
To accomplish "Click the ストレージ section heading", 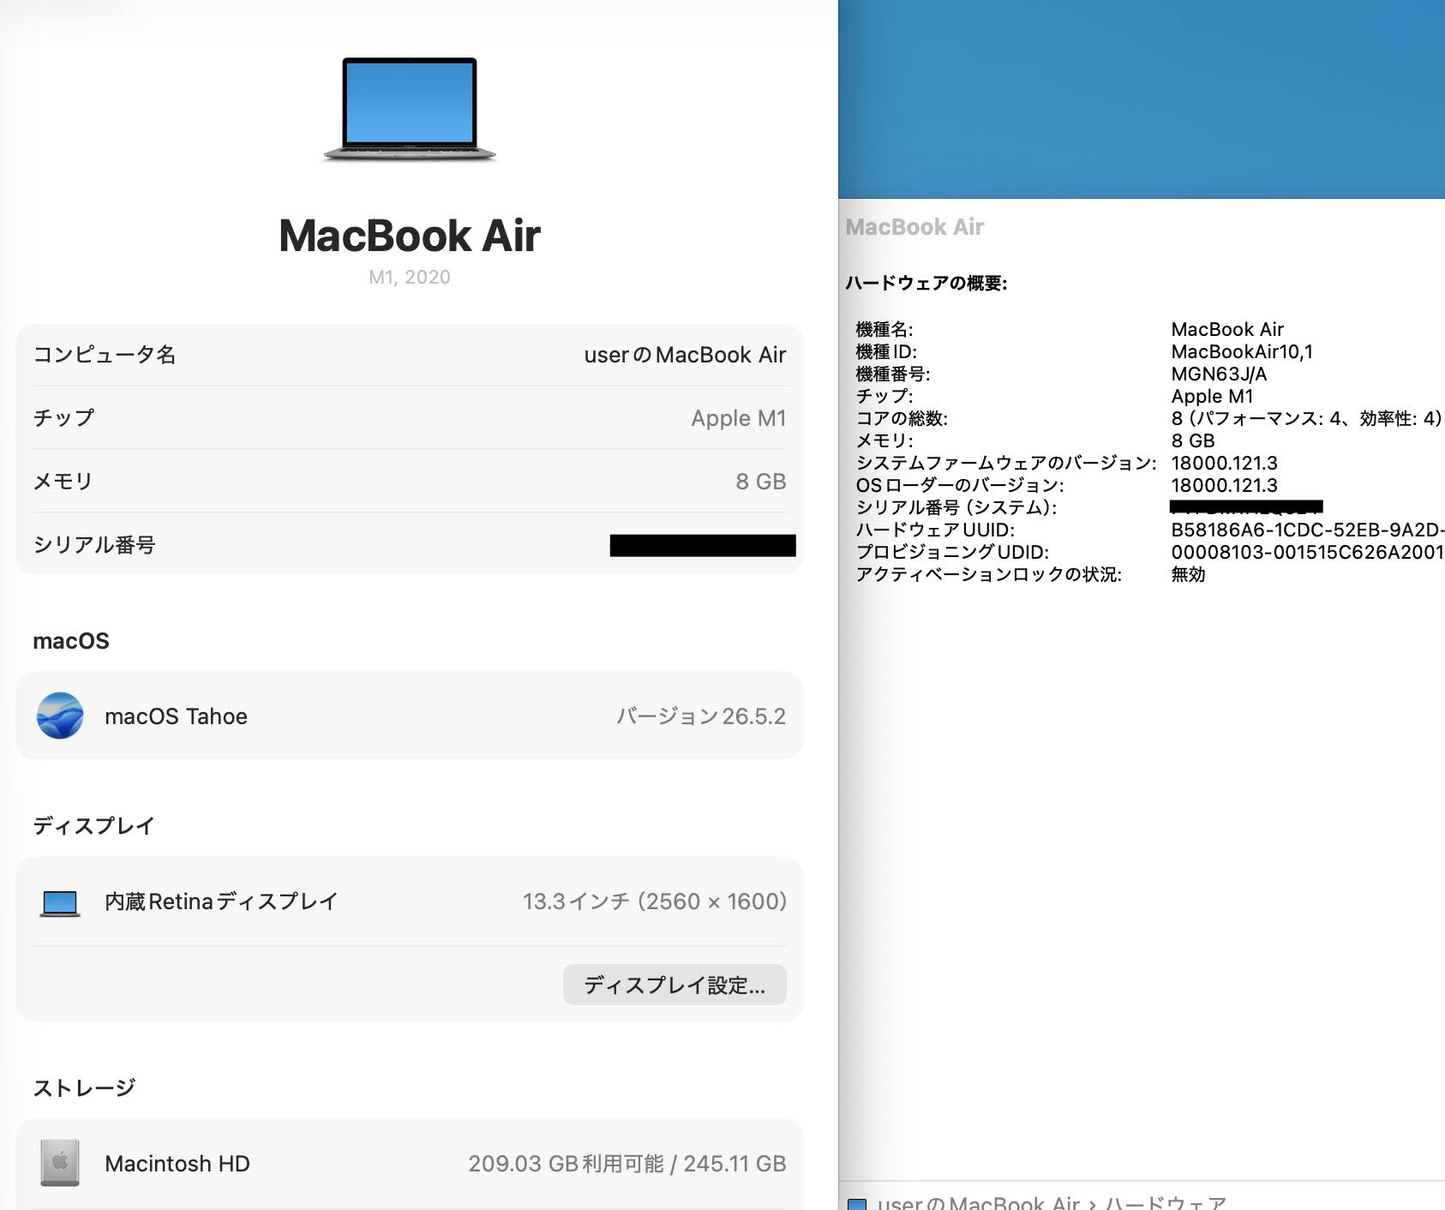I will click(84, 1088).
